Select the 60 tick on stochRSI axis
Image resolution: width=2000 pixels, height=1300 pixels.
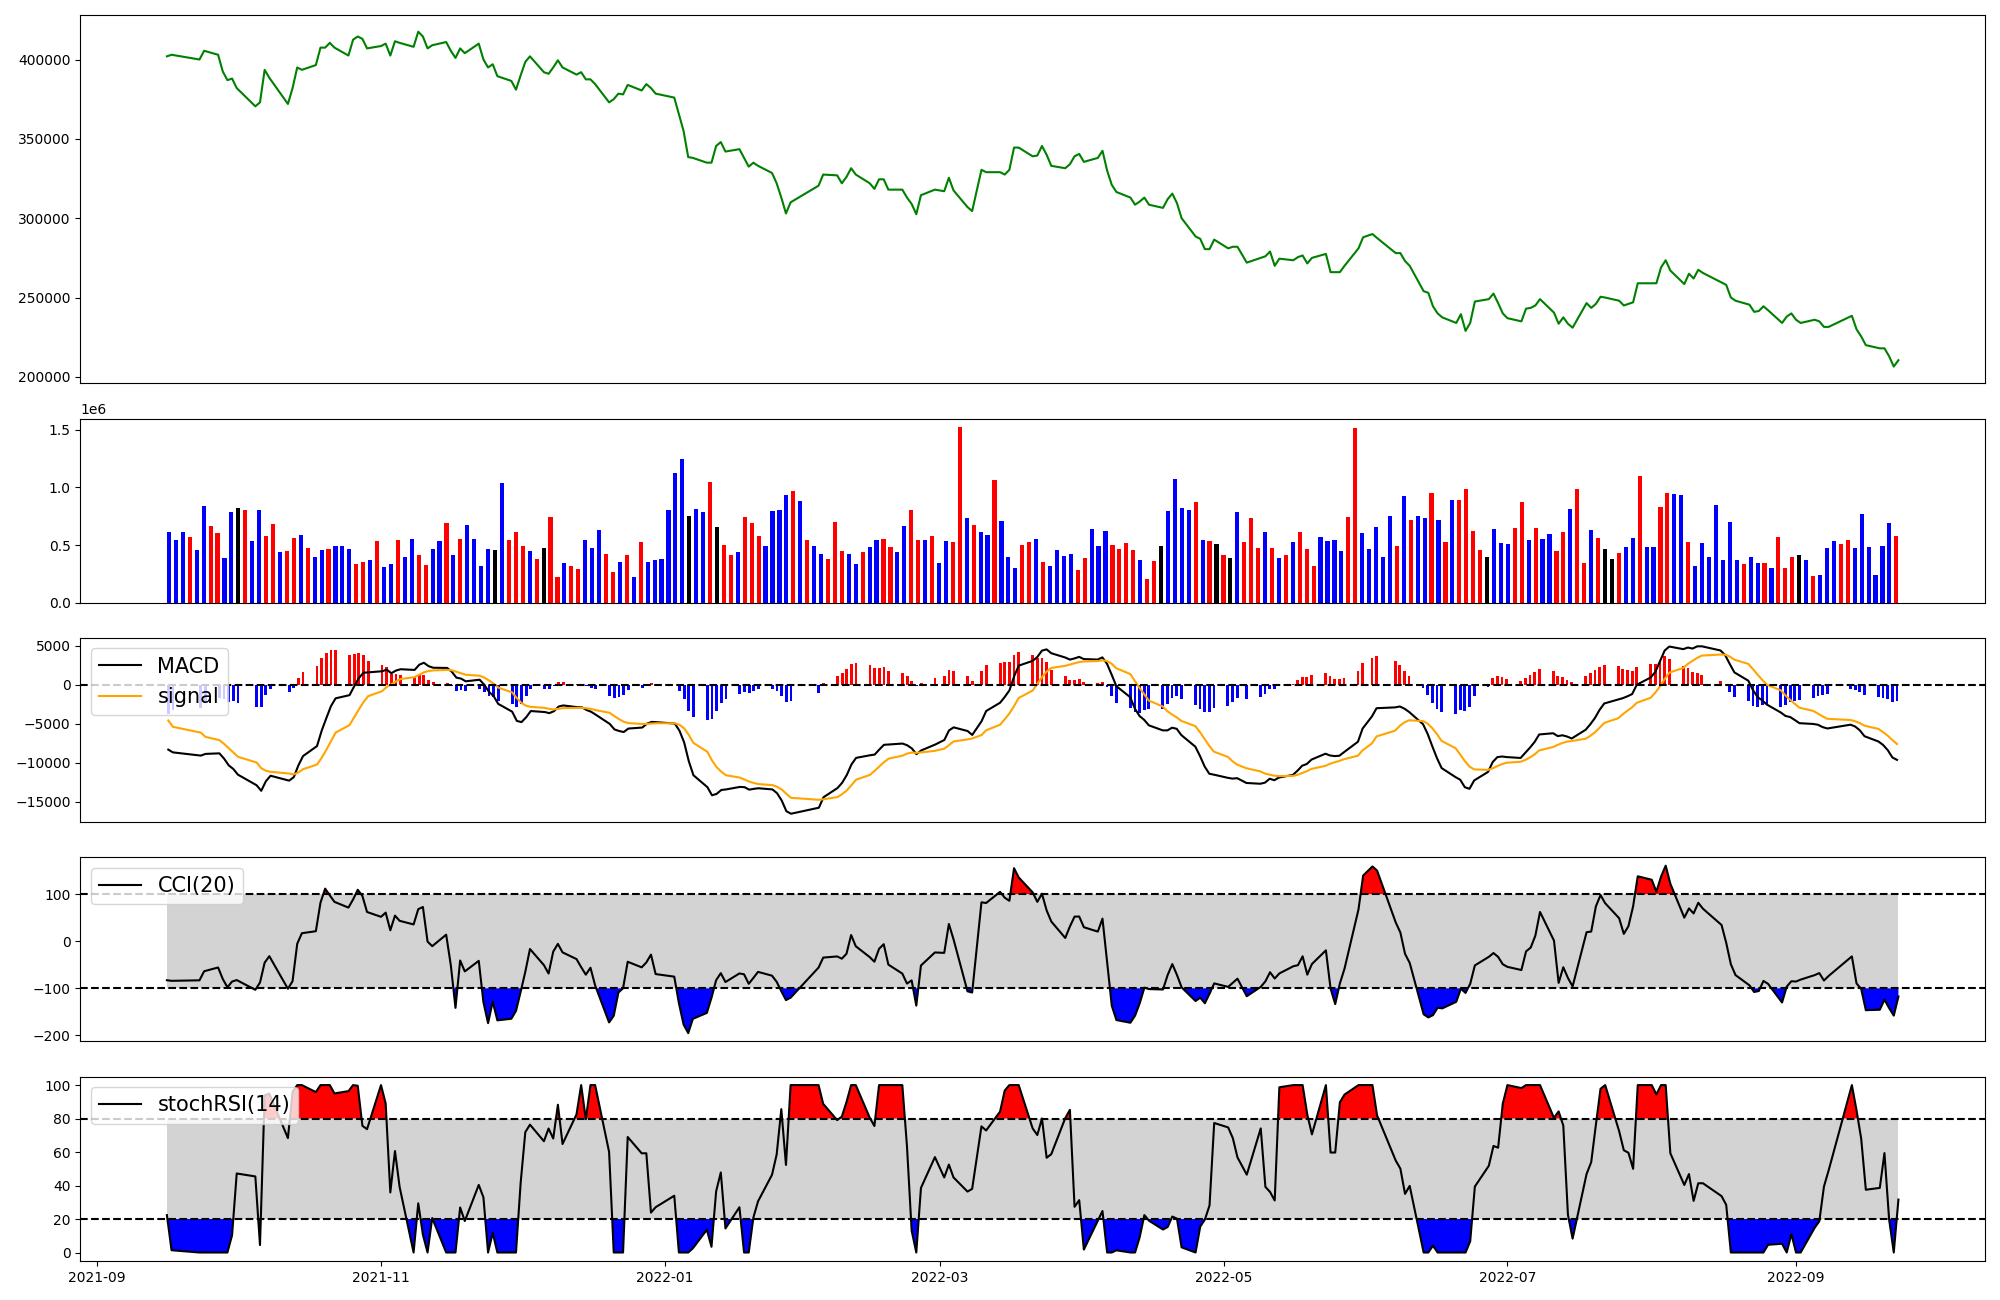(62, 1153)
